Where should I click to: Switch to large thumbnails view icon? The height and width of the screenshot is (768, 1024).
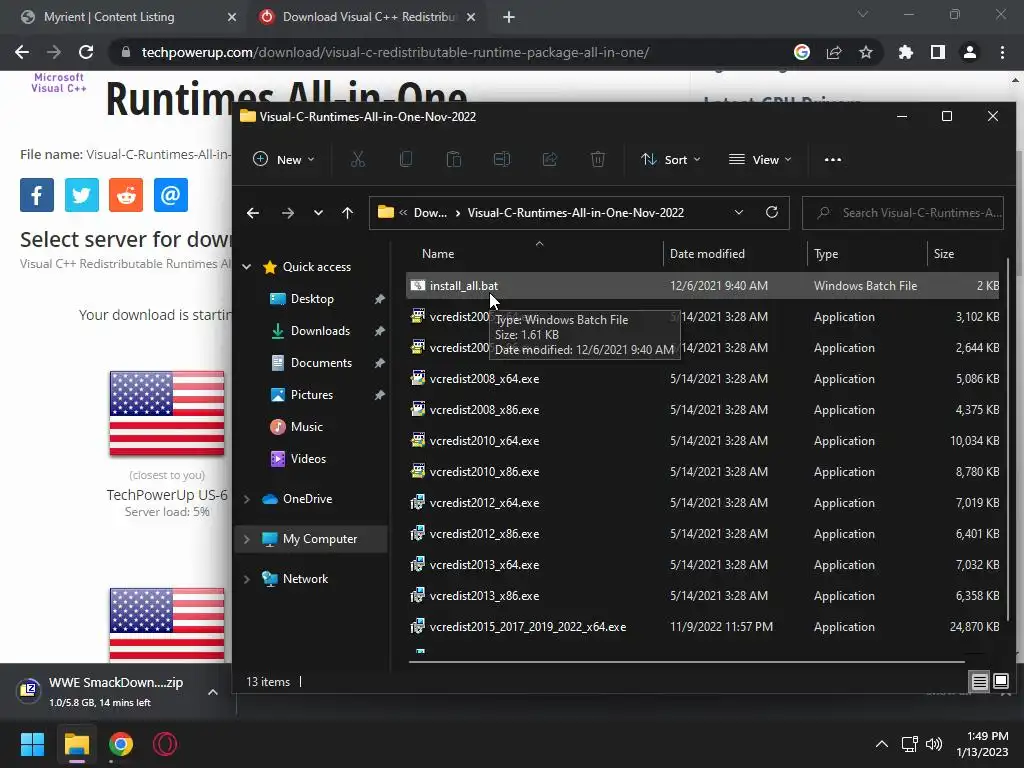1001,682
